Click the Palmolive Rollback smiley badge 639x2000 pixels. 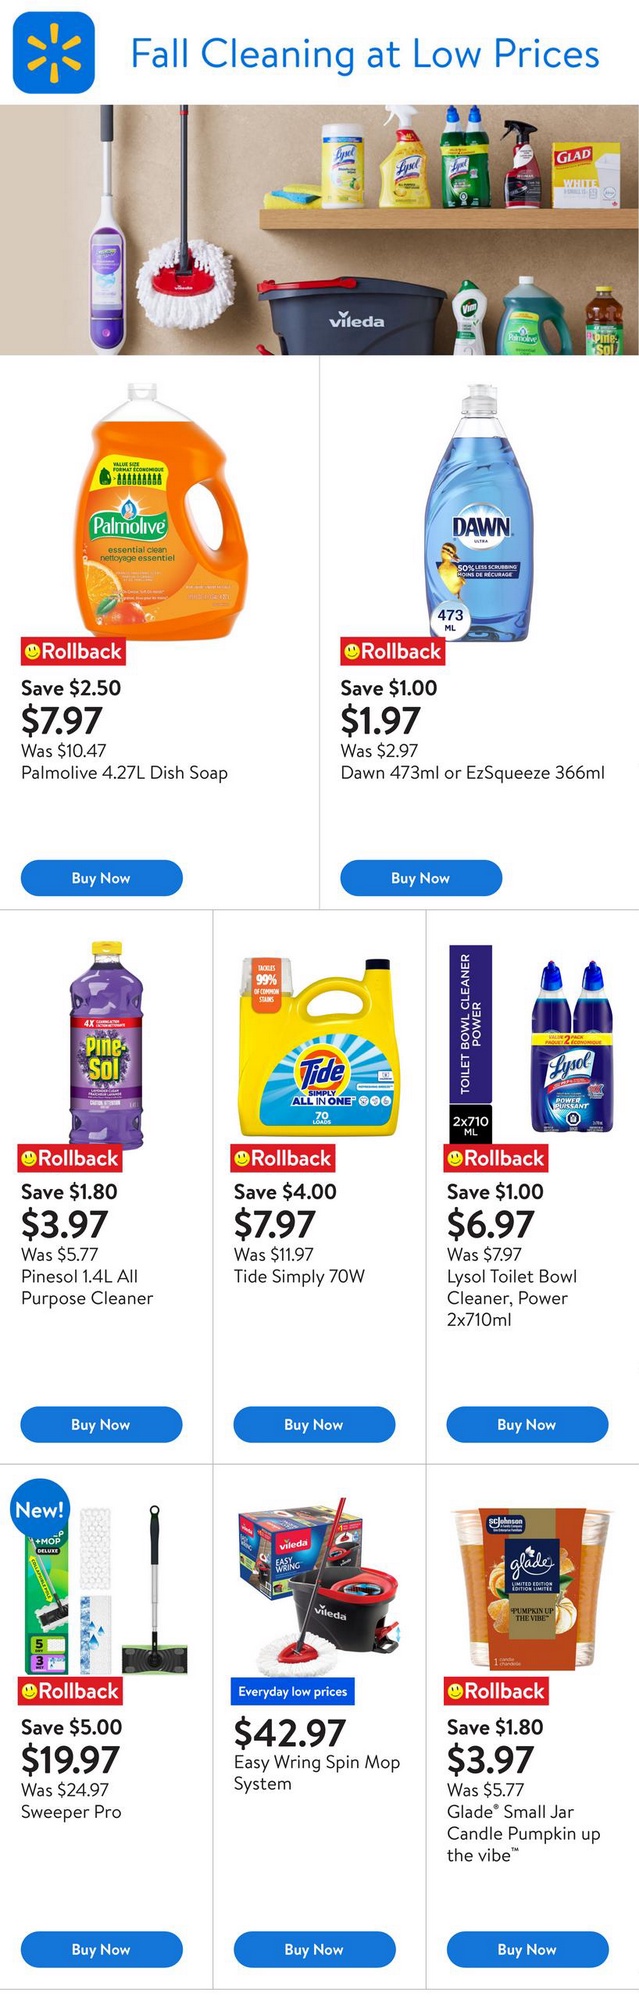click(x=73, y=652)
